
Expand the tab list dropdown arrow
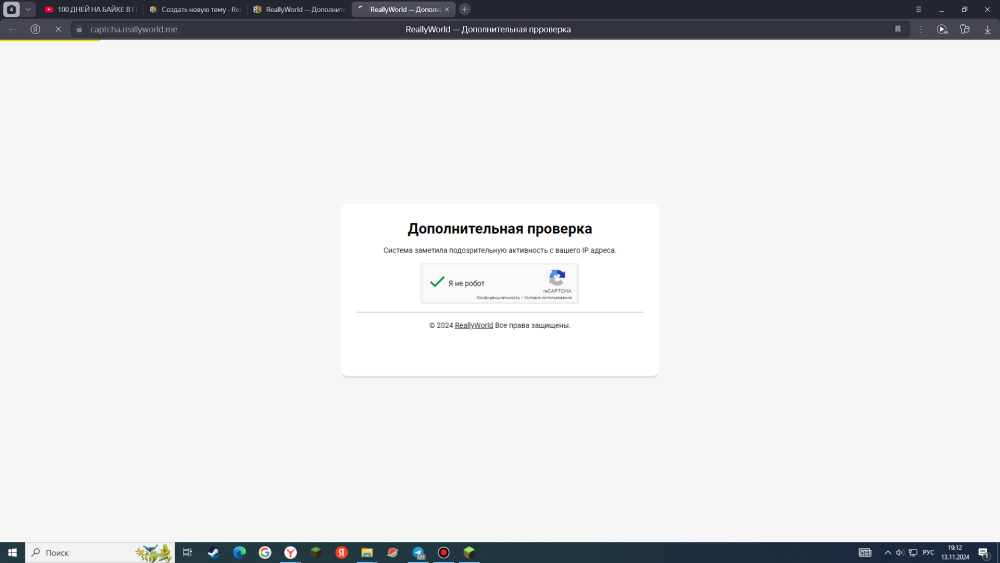28,10
